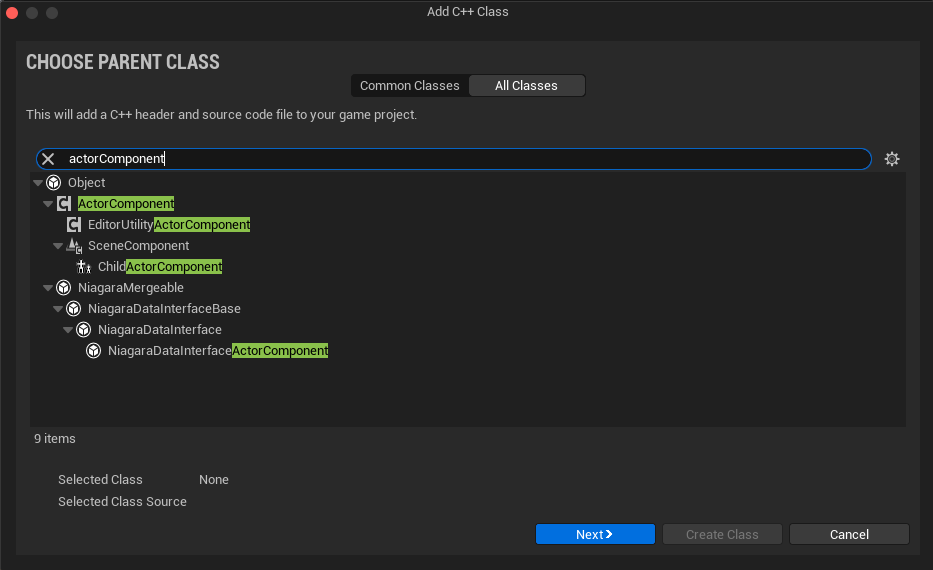Click the NiagaraDataInterfaceBase class icon

click(74, 309)
